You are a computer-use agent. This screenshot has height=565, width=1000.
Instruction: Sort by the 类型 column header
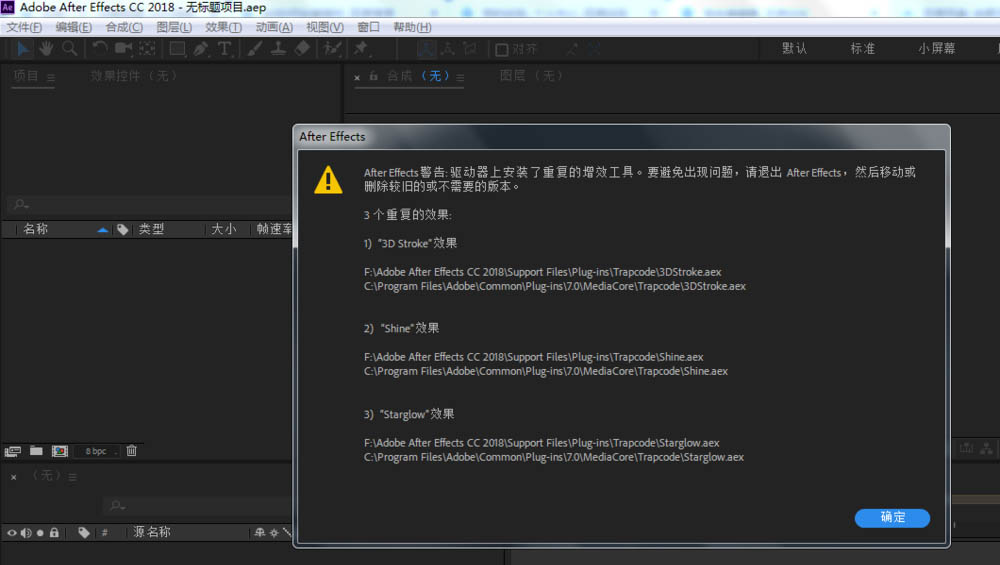pyautogui.click(x=152, y=229)
